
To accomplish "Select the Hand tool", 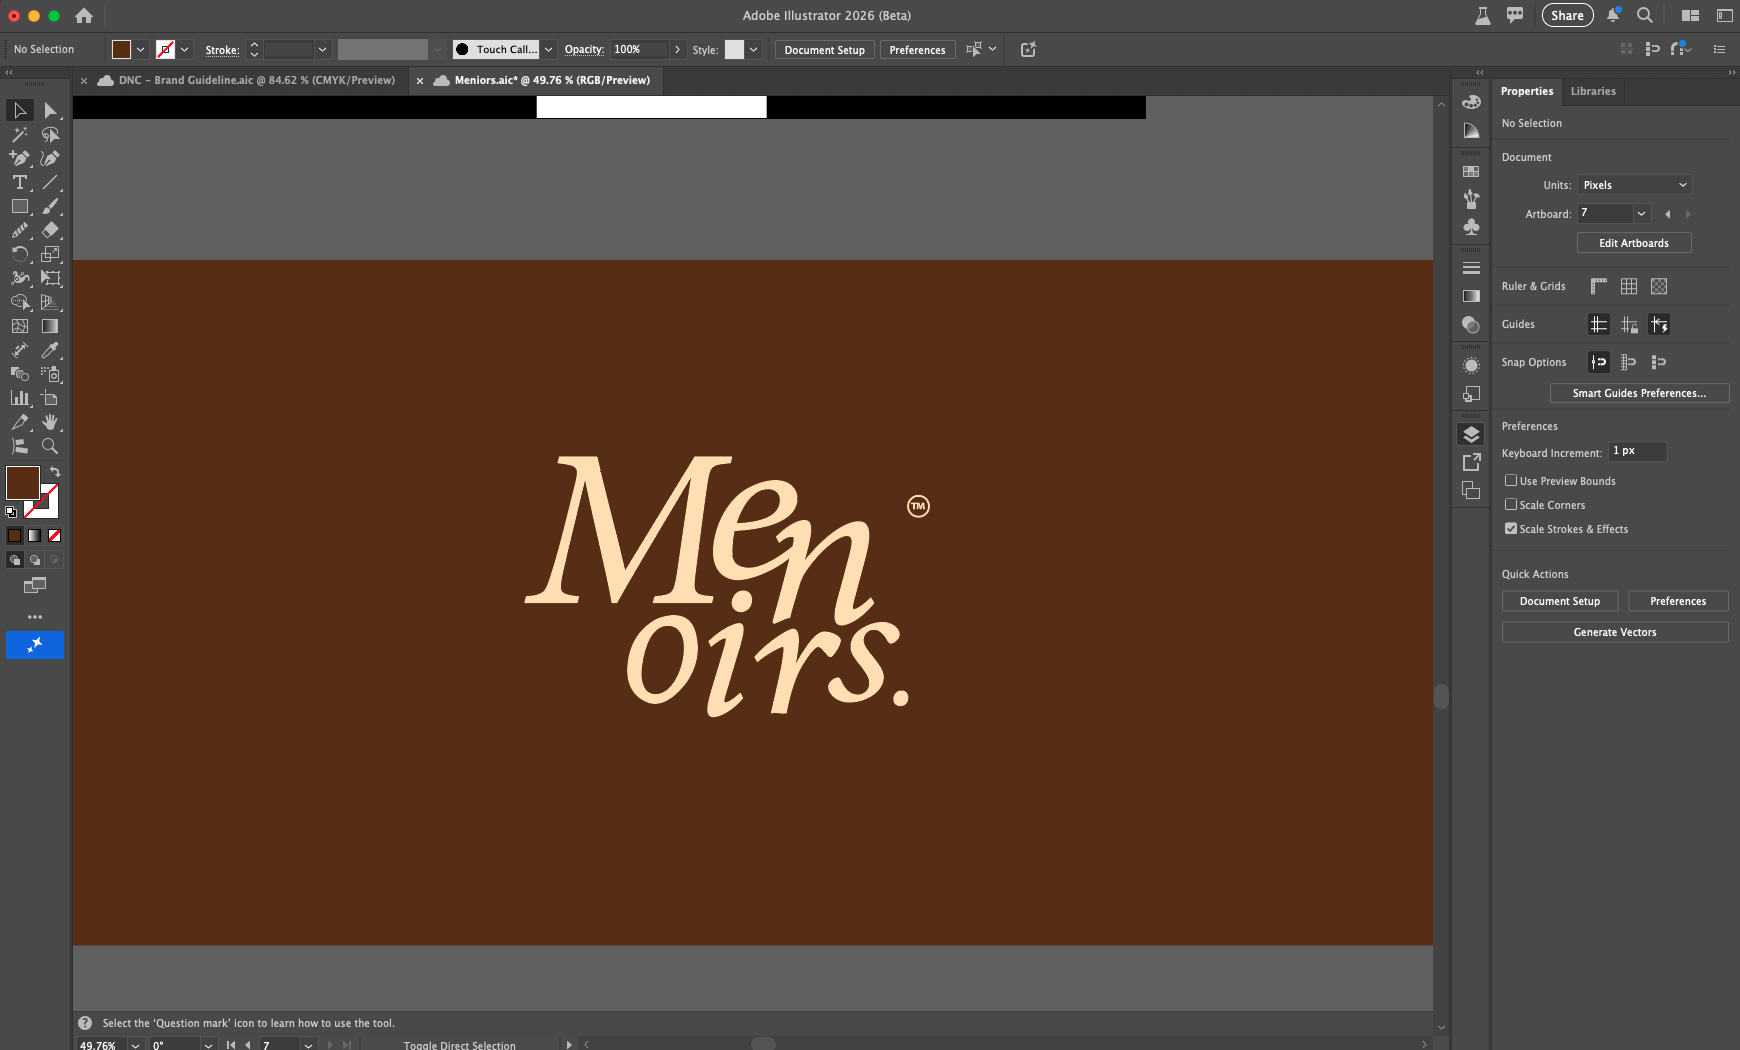I will tap(51, 421).
